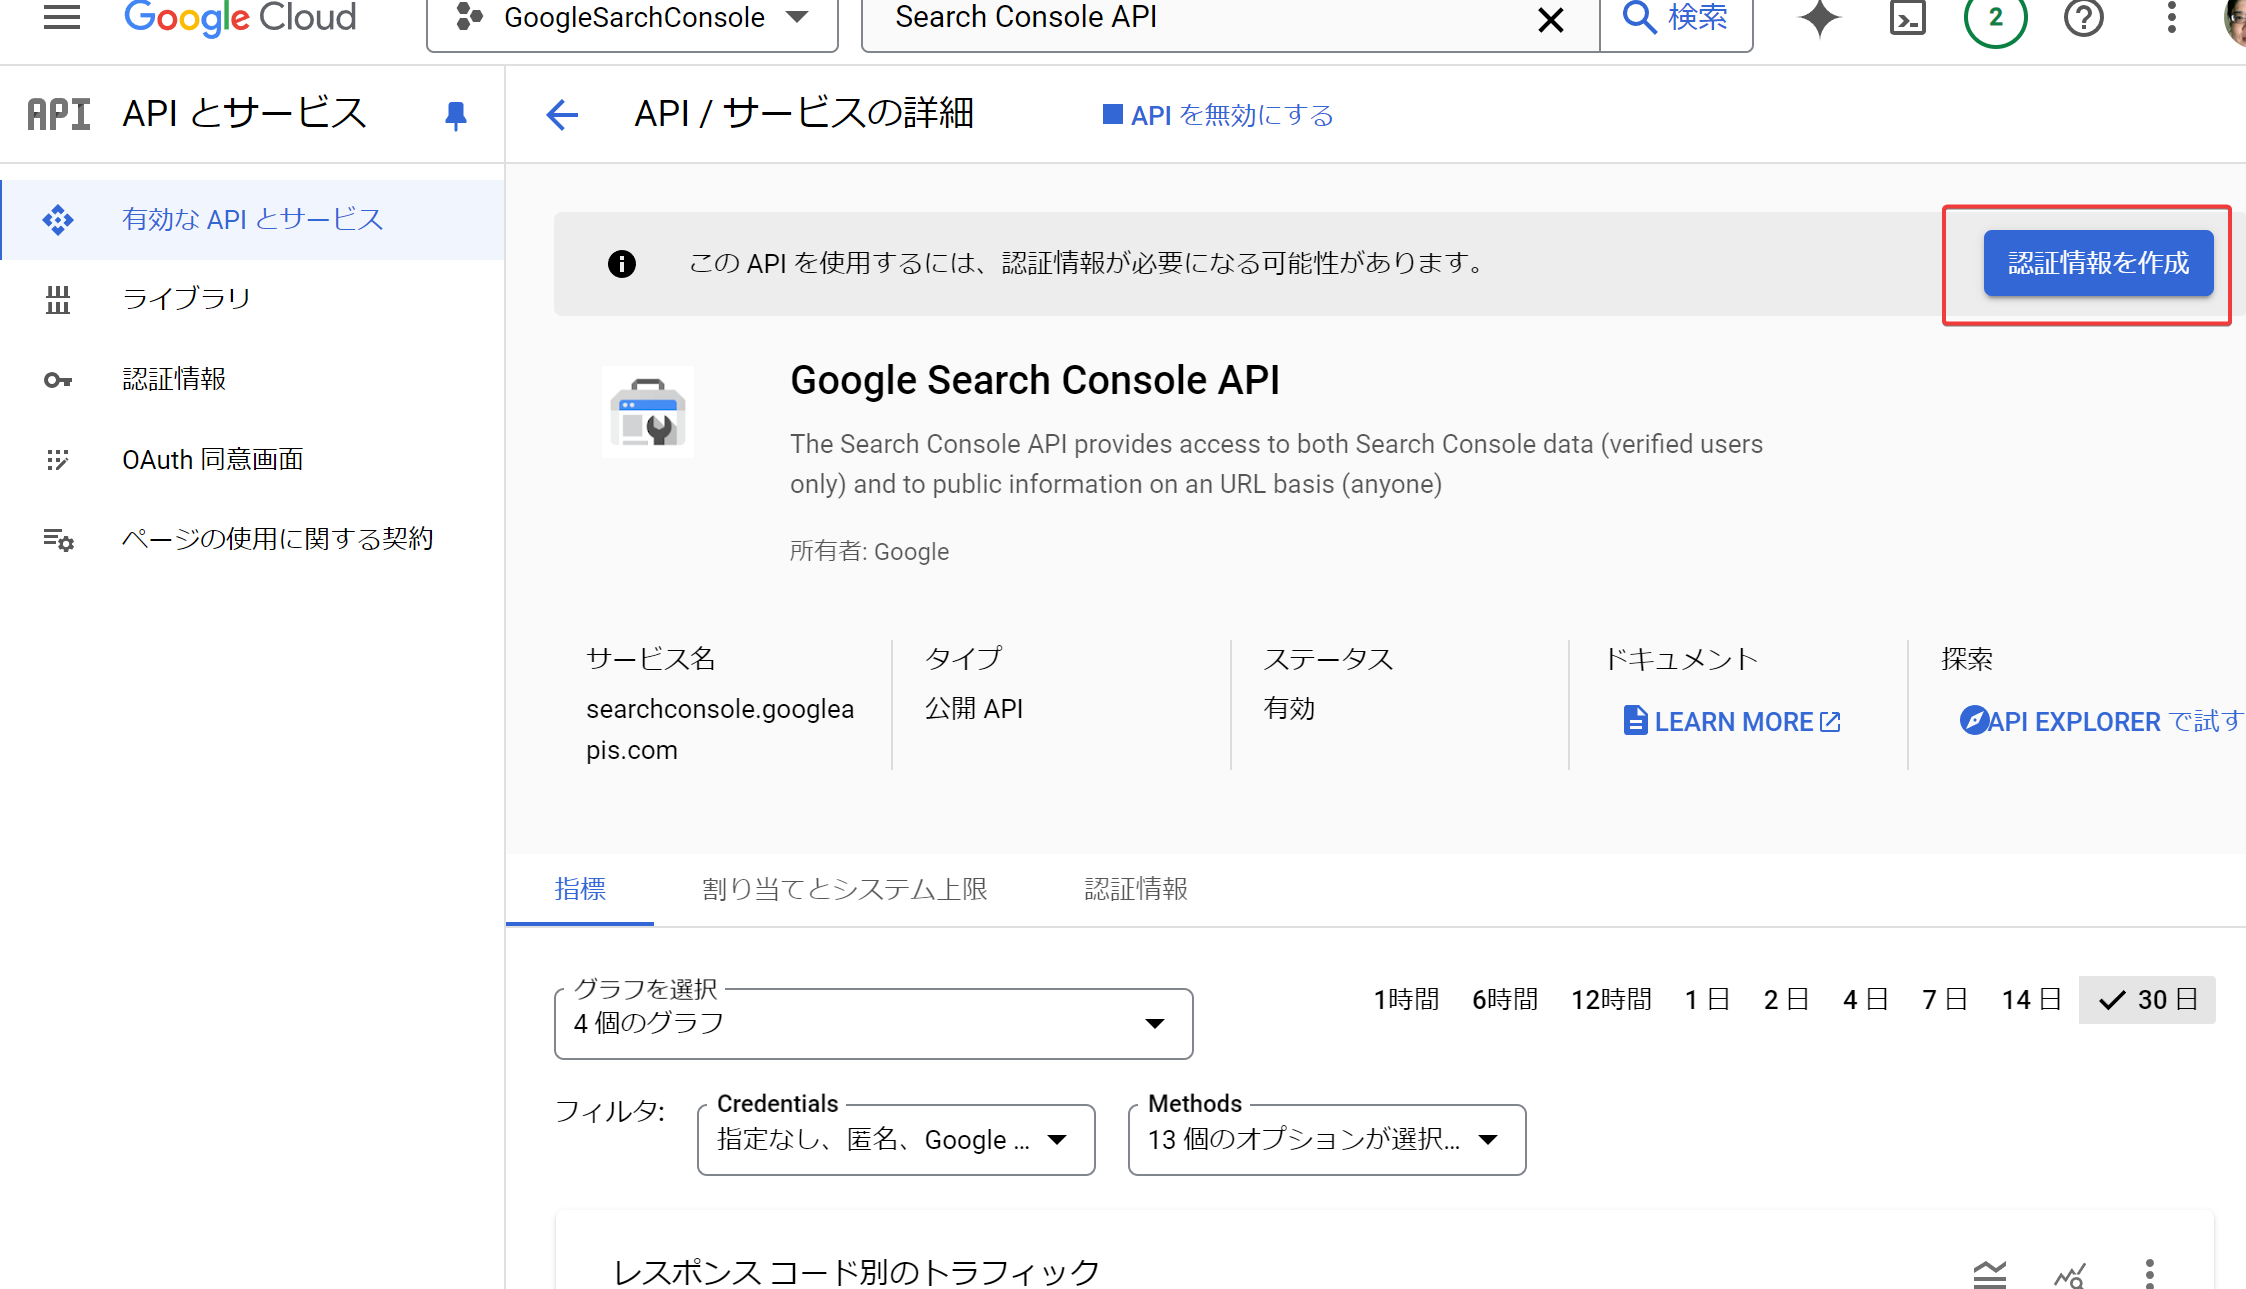Select the 4 日 time range
Viewport: 2246px width, 1289px height.
click(1865, 1000)
